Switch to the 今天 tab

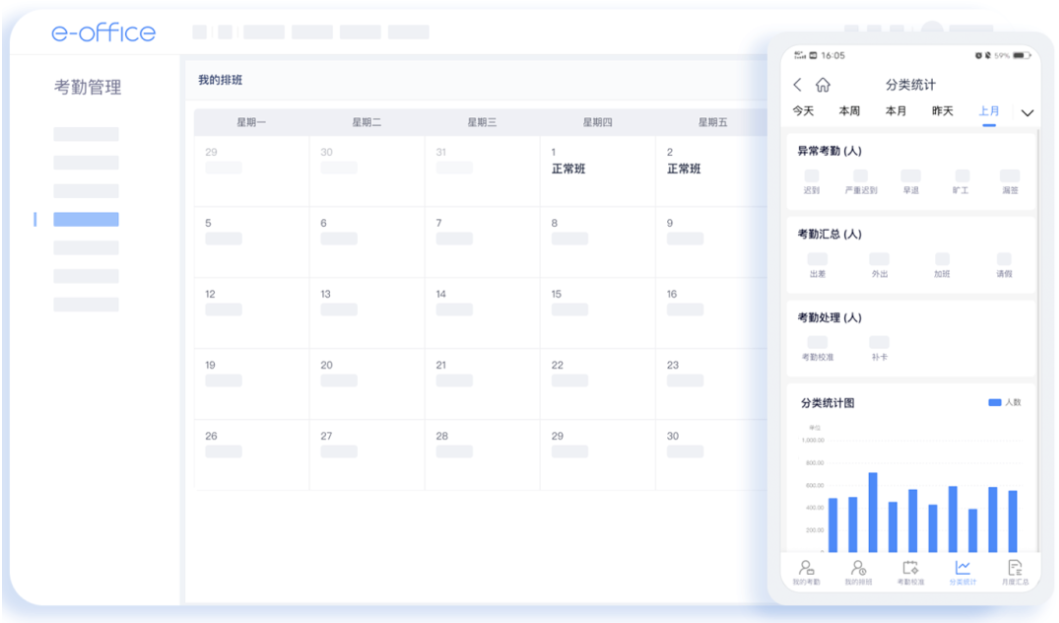point(803,111)
